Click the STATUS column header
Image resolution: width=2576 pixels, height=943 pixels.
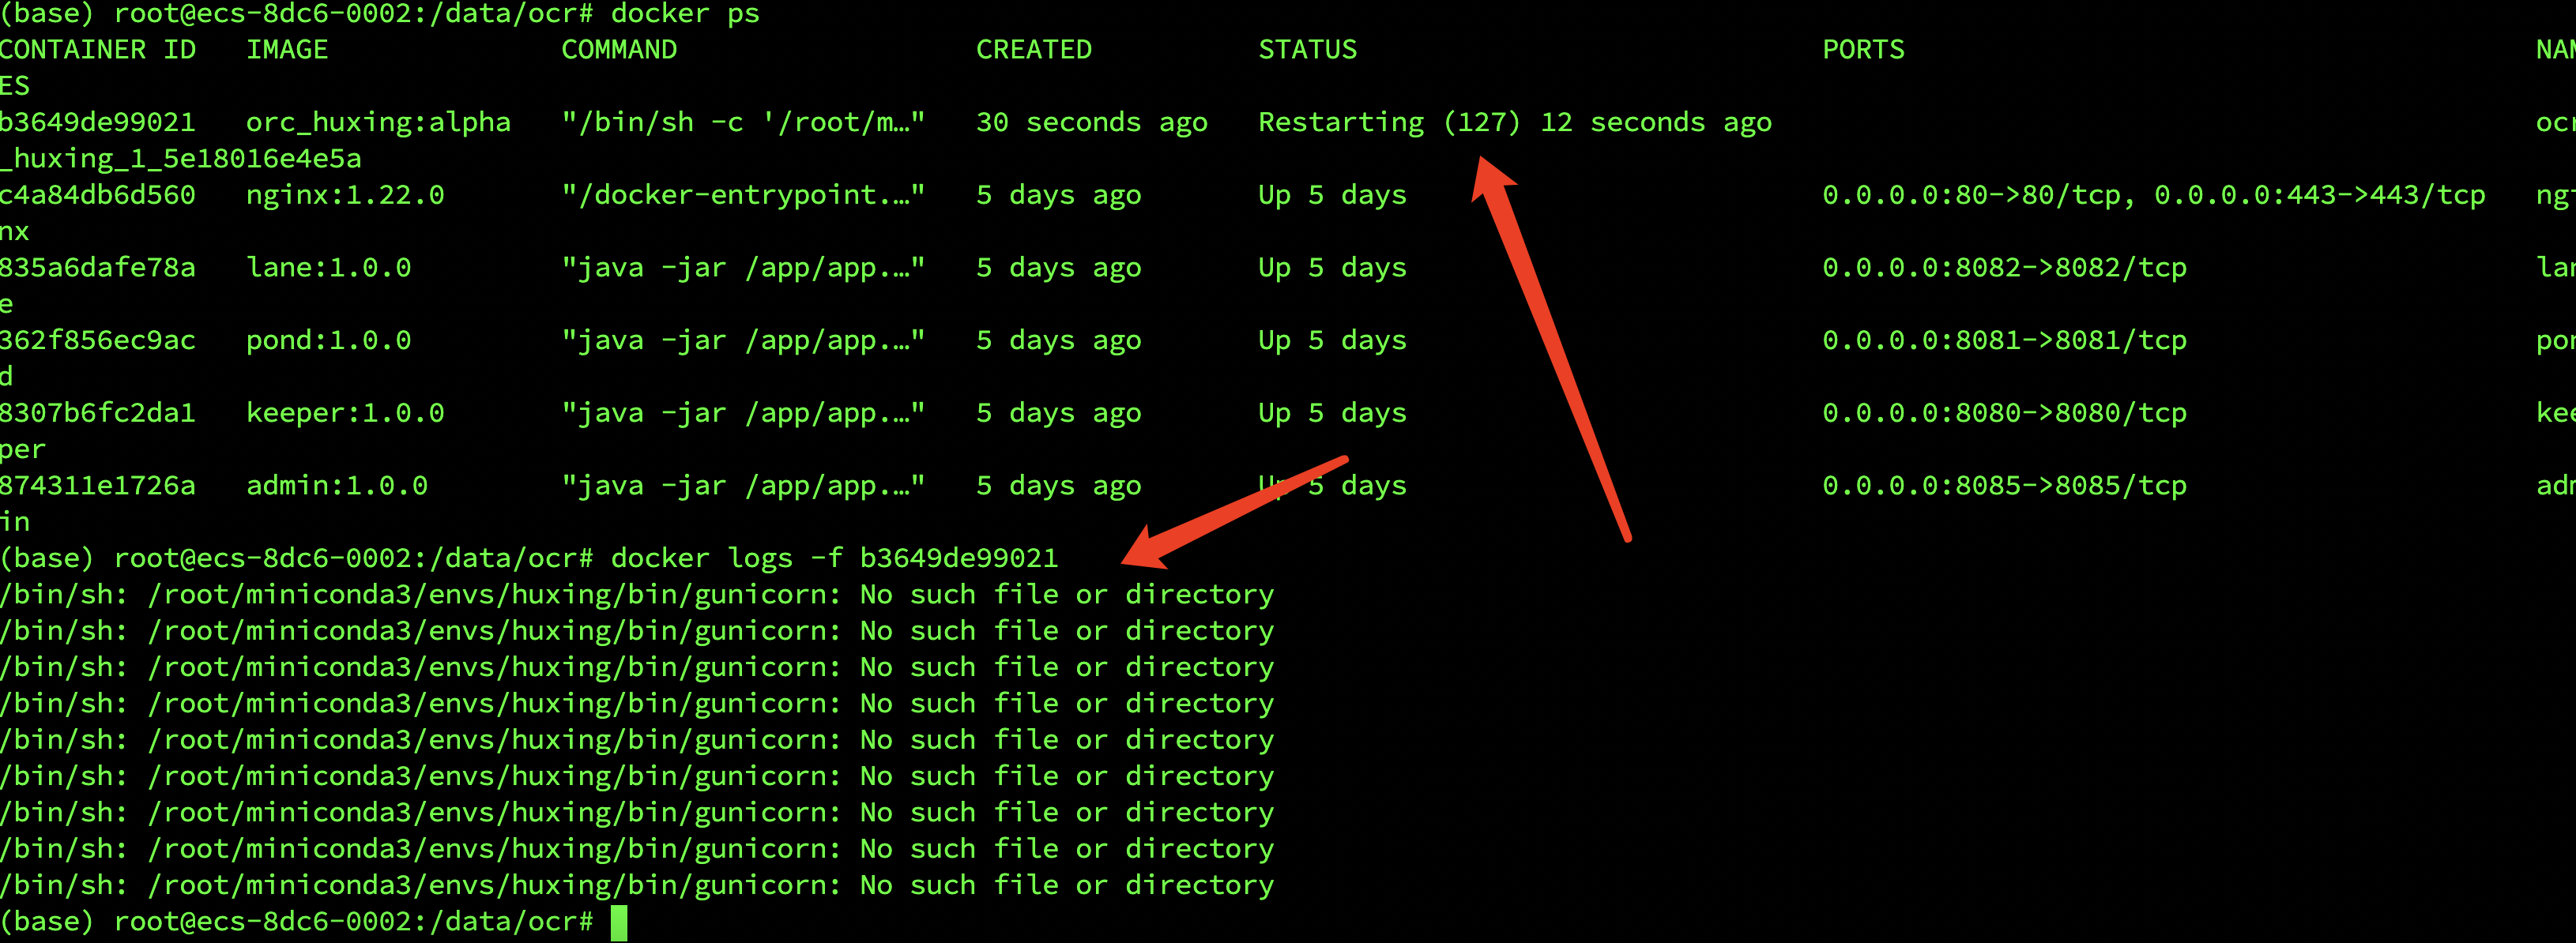pyautogui.click(x=1307, y=50)
